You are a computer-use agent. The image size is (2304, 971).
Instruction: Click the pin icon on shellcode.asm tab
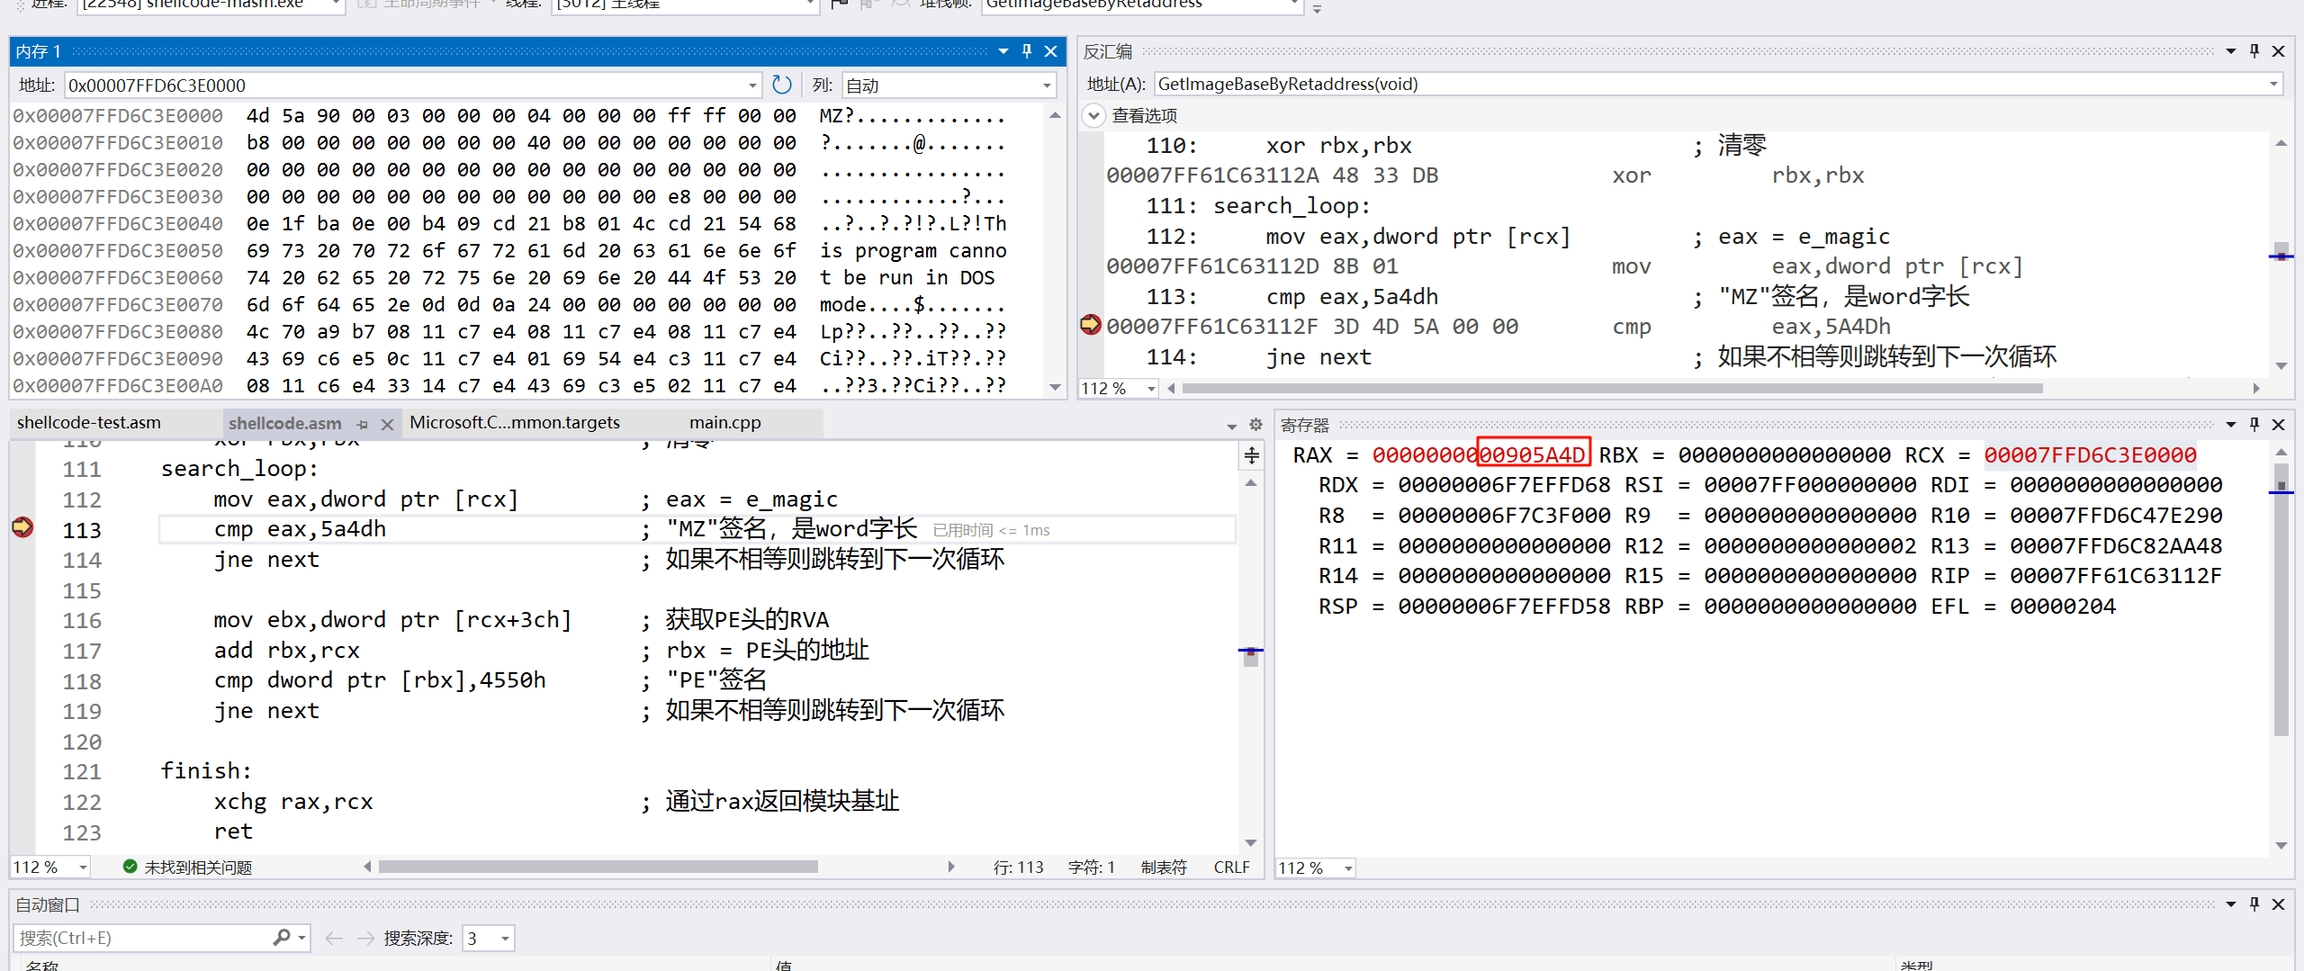click(362, 425)
